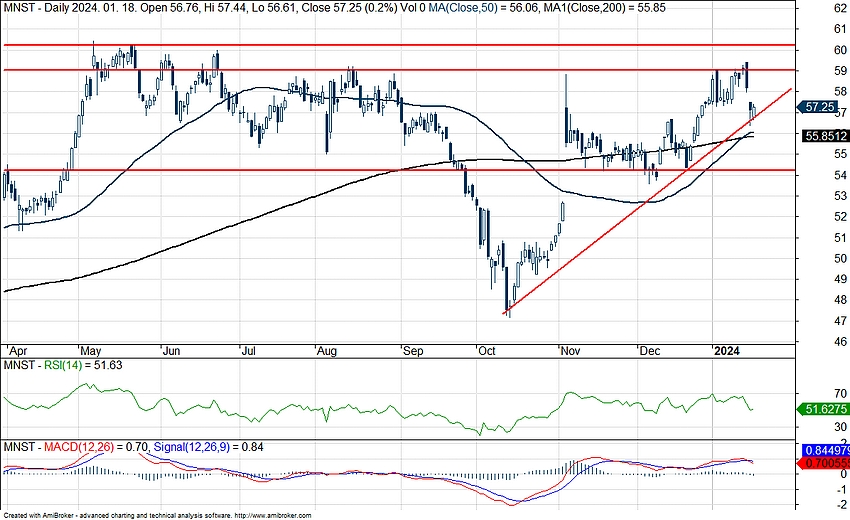Click the green RSI value tag 51.6275

click(x=824, y=409)
